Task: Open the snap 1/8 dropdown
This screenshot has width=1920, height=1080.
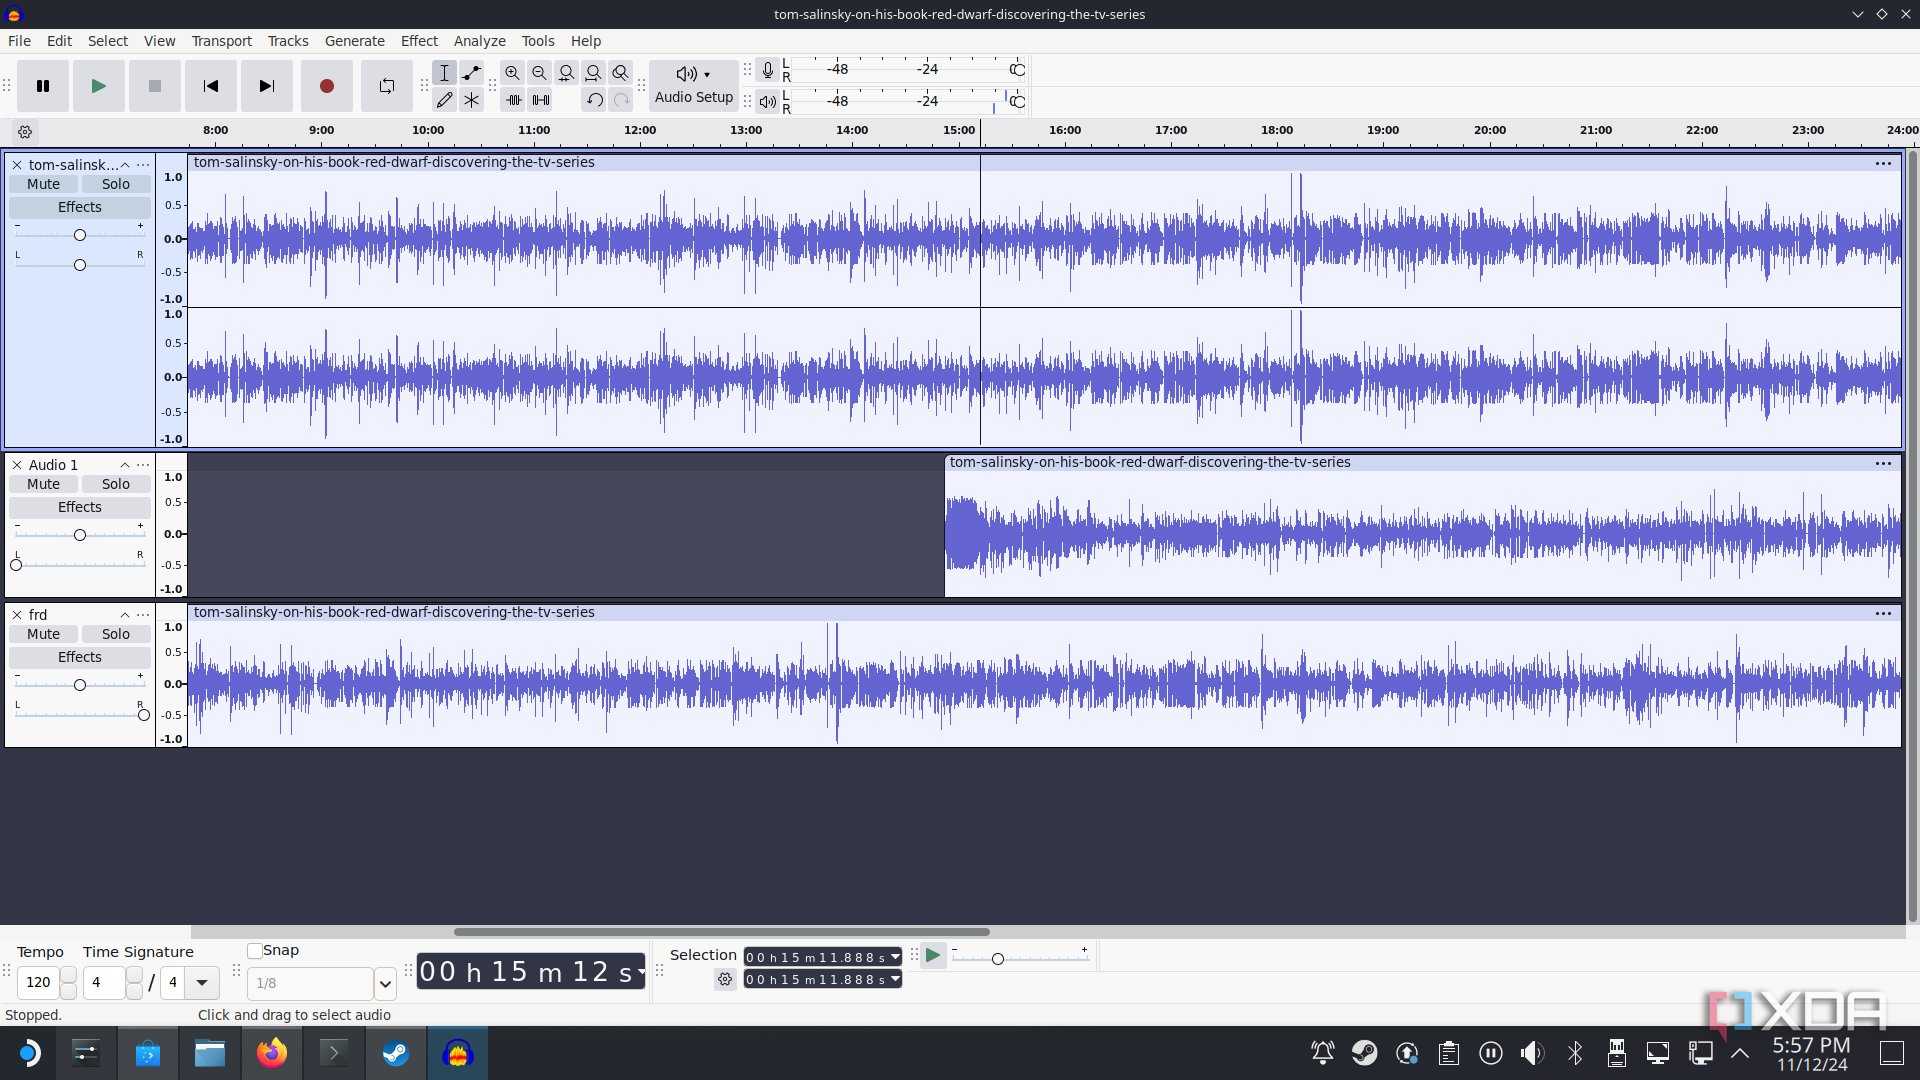Action: [385, 984]
